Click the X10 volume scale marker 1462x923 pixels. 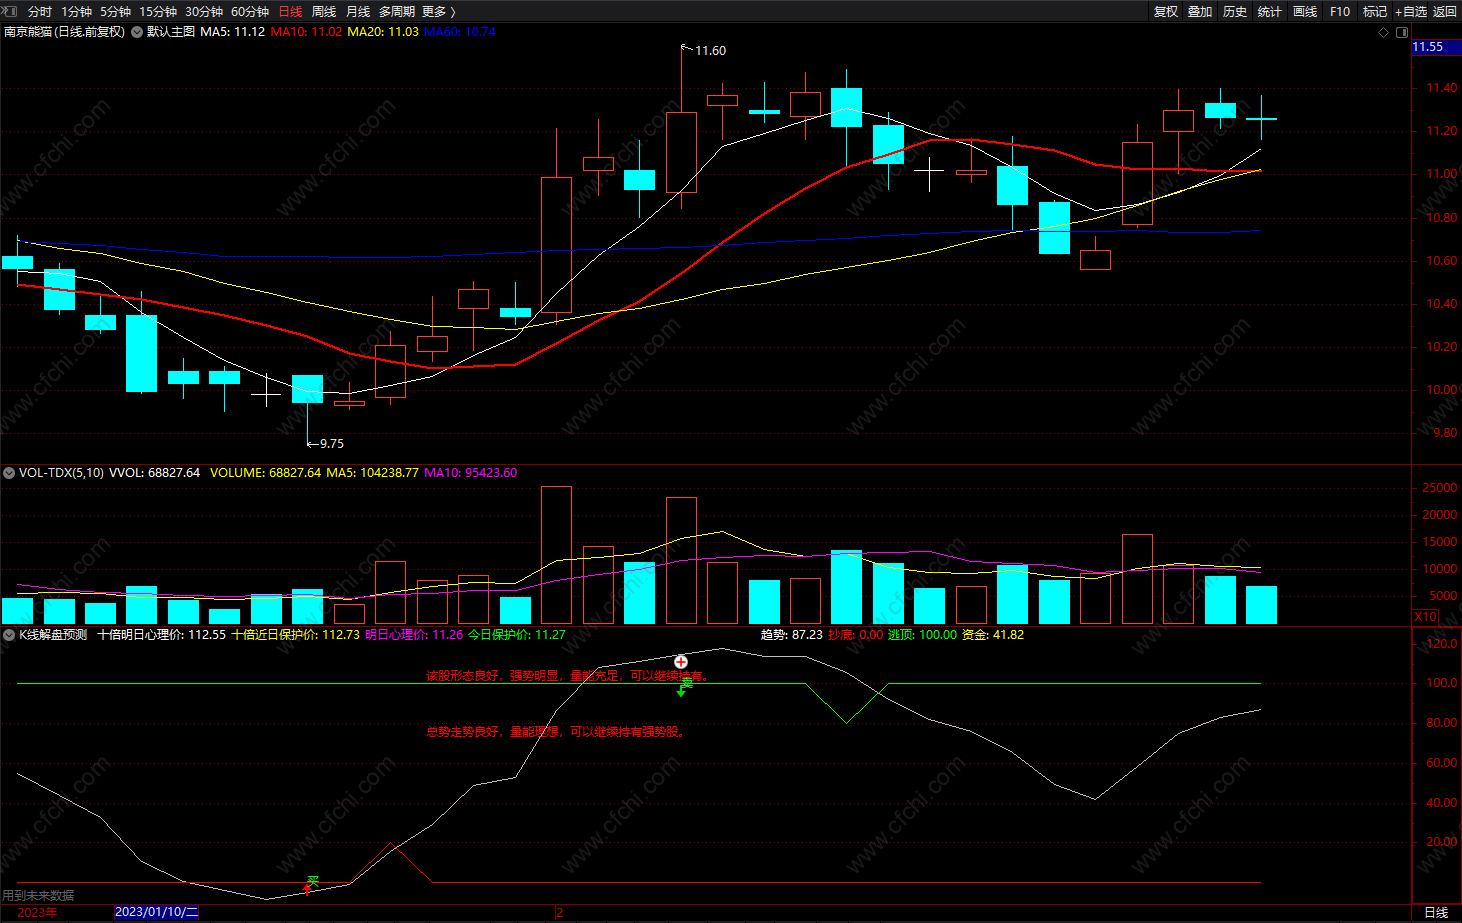pyautogui.click(x=1426, y=617)
